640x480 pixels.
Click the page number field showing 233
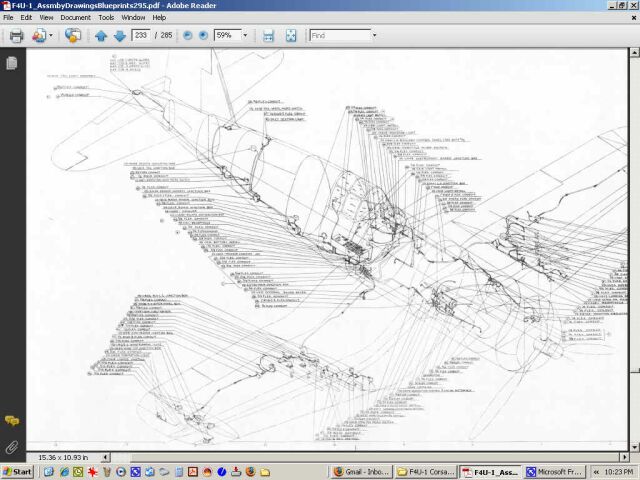coord(143,36)
